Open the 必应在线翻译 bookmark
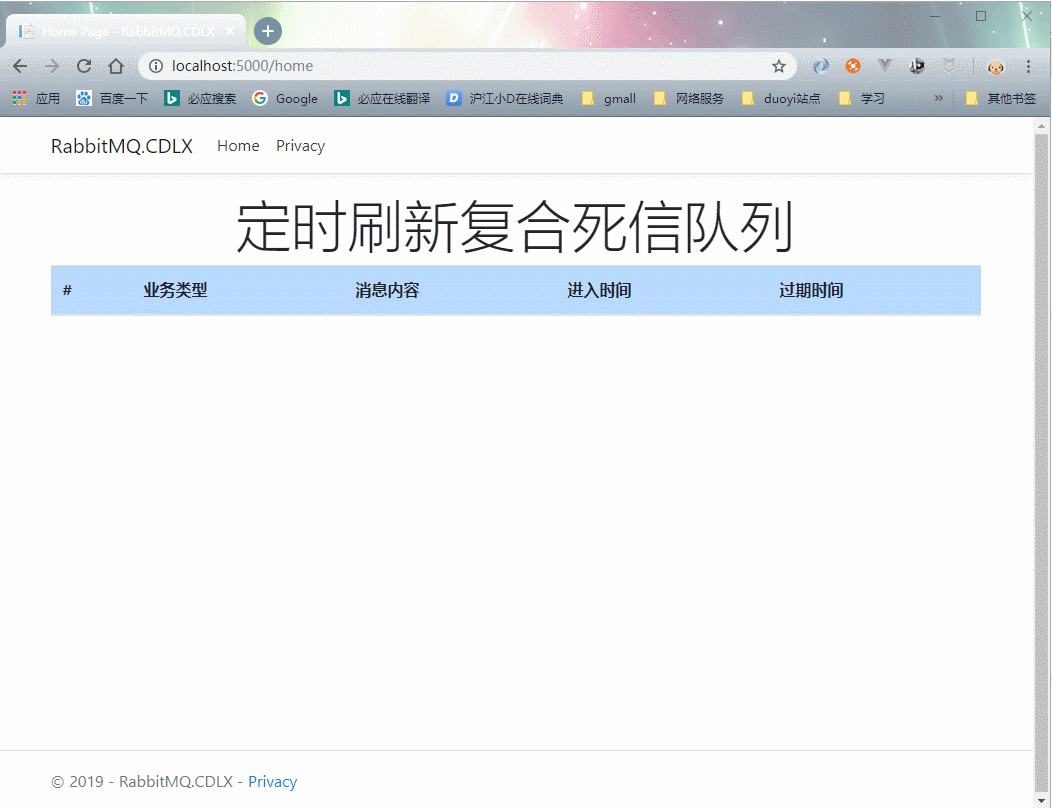Screen dimensions: 1052x808 tap(382, 99)
